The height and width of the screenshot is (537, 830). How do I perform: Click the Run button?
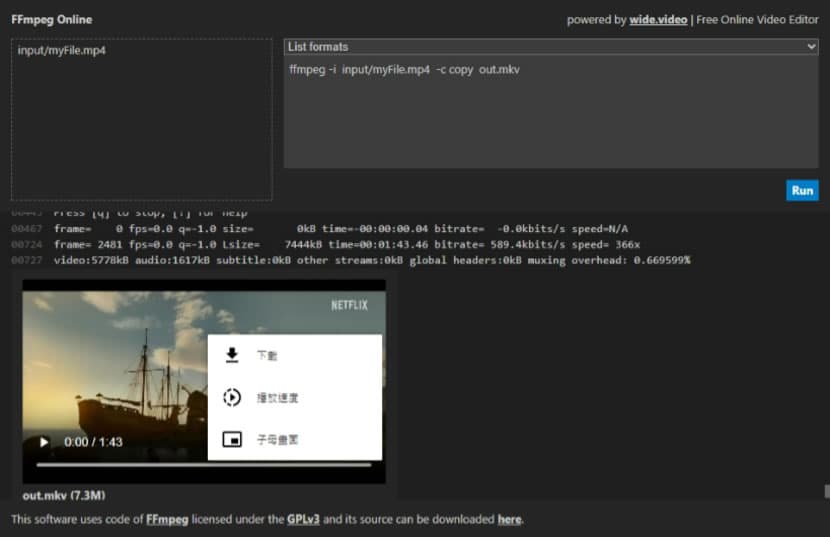coord(802,190)
